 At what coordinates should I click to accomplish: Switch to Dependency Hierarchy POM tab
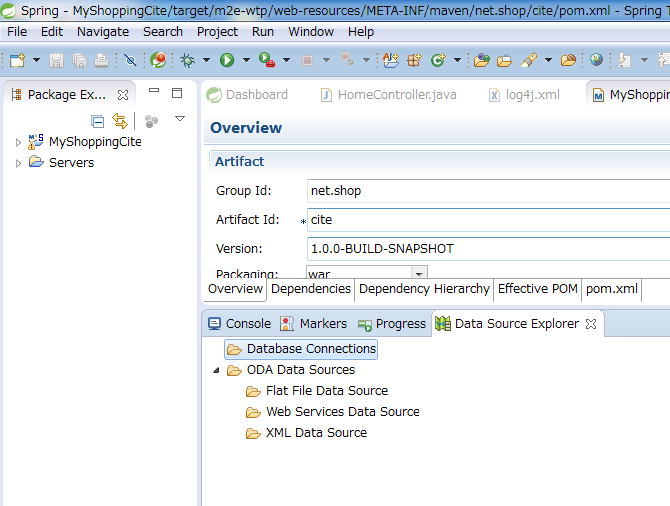424,289
